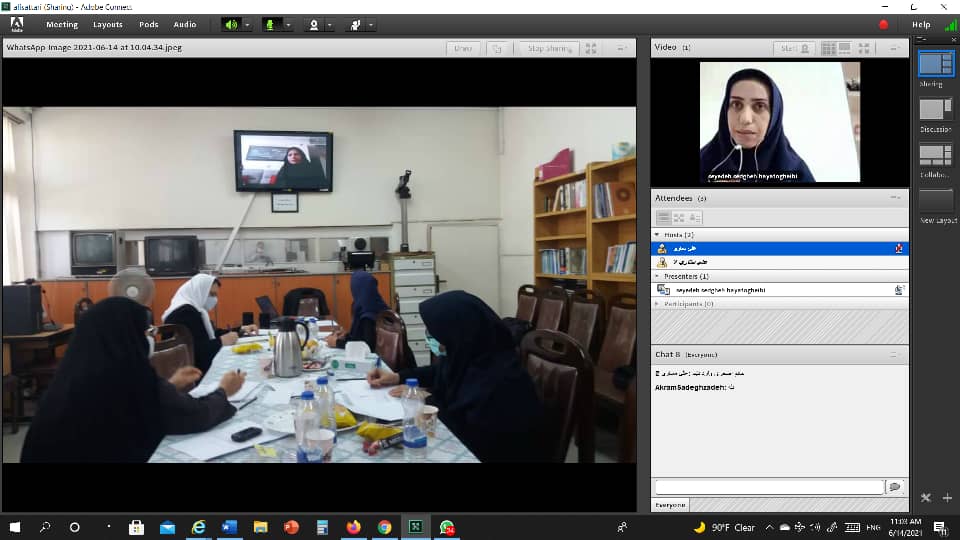960x540 pixels.
Task: Toggle the raise hand status icon
Action: point(355,24)
